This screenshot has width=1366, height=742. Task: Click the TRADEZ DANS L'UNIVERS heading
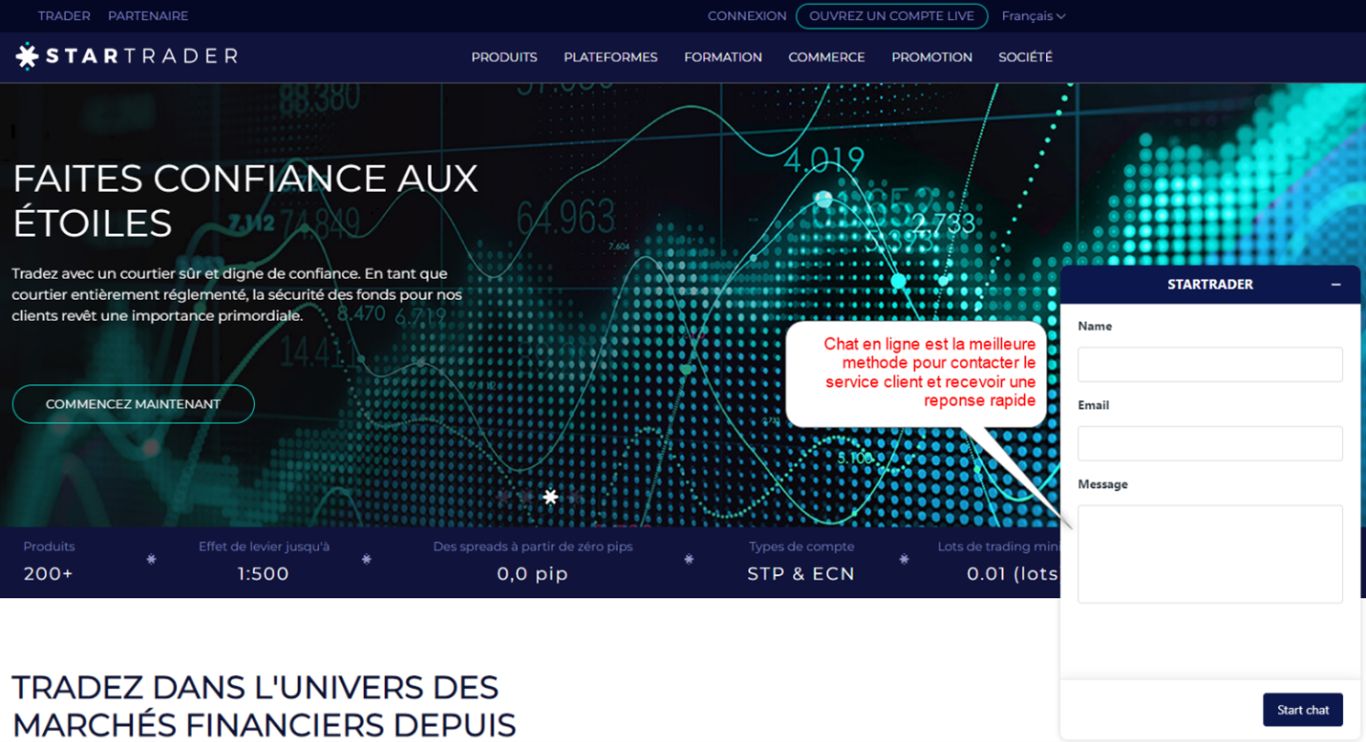point(264,705)
